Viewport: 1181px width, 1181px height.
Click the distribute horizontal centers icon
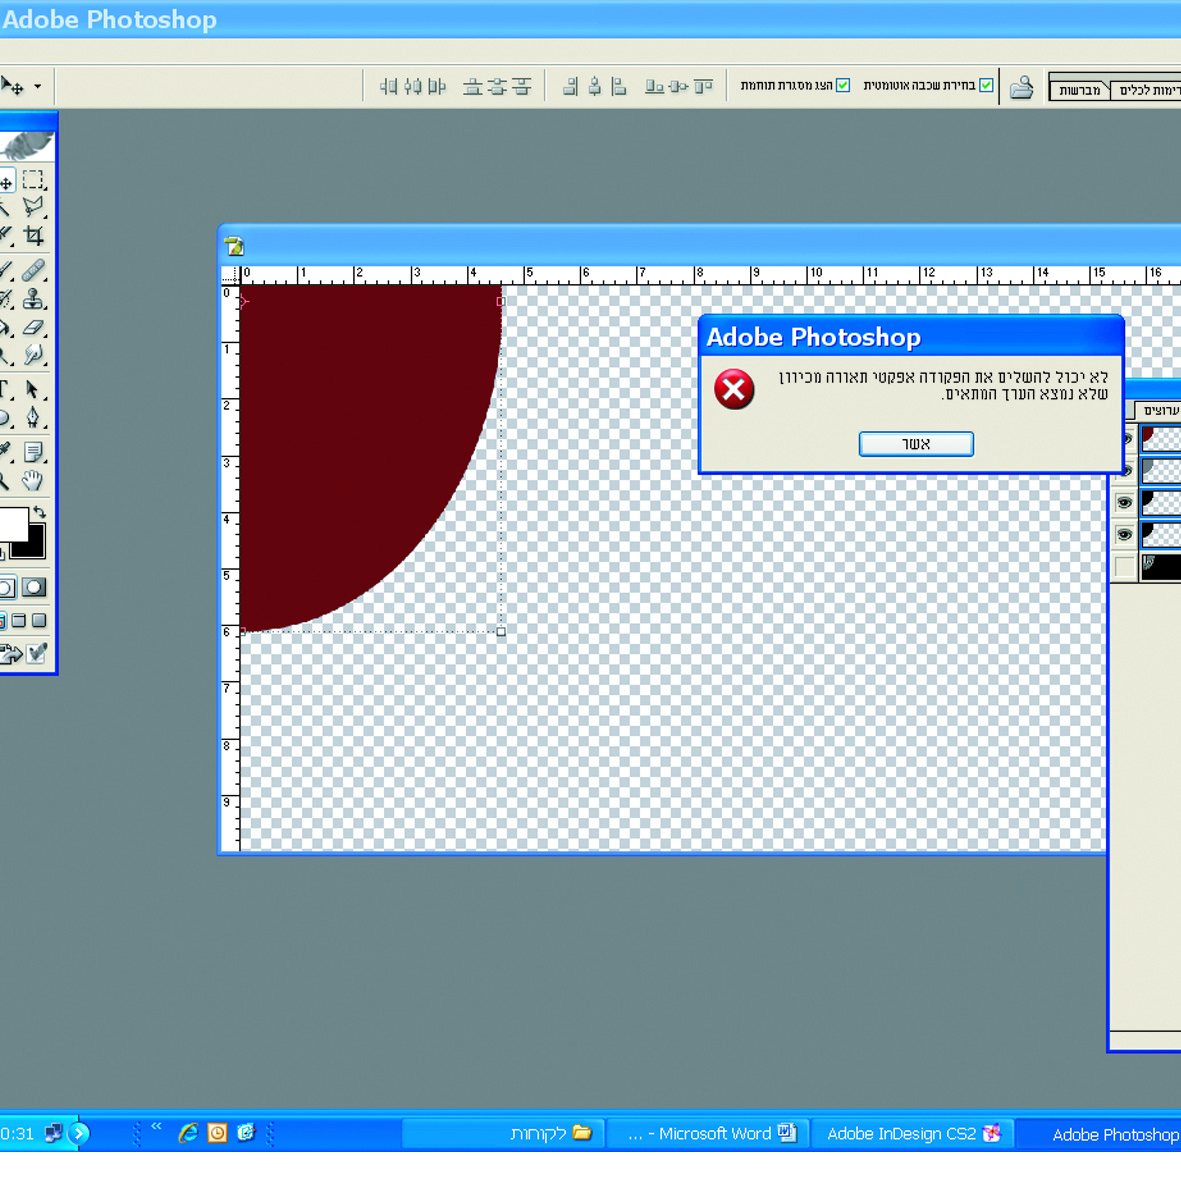[x=413, y=87]
